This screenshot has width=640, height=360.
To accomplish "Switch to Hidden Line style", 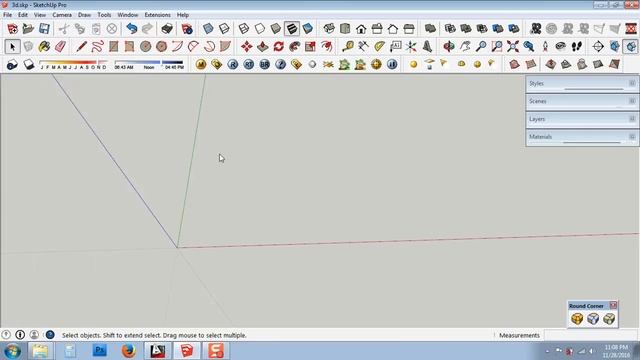I will pyautogui.click(x=260, y=29).
